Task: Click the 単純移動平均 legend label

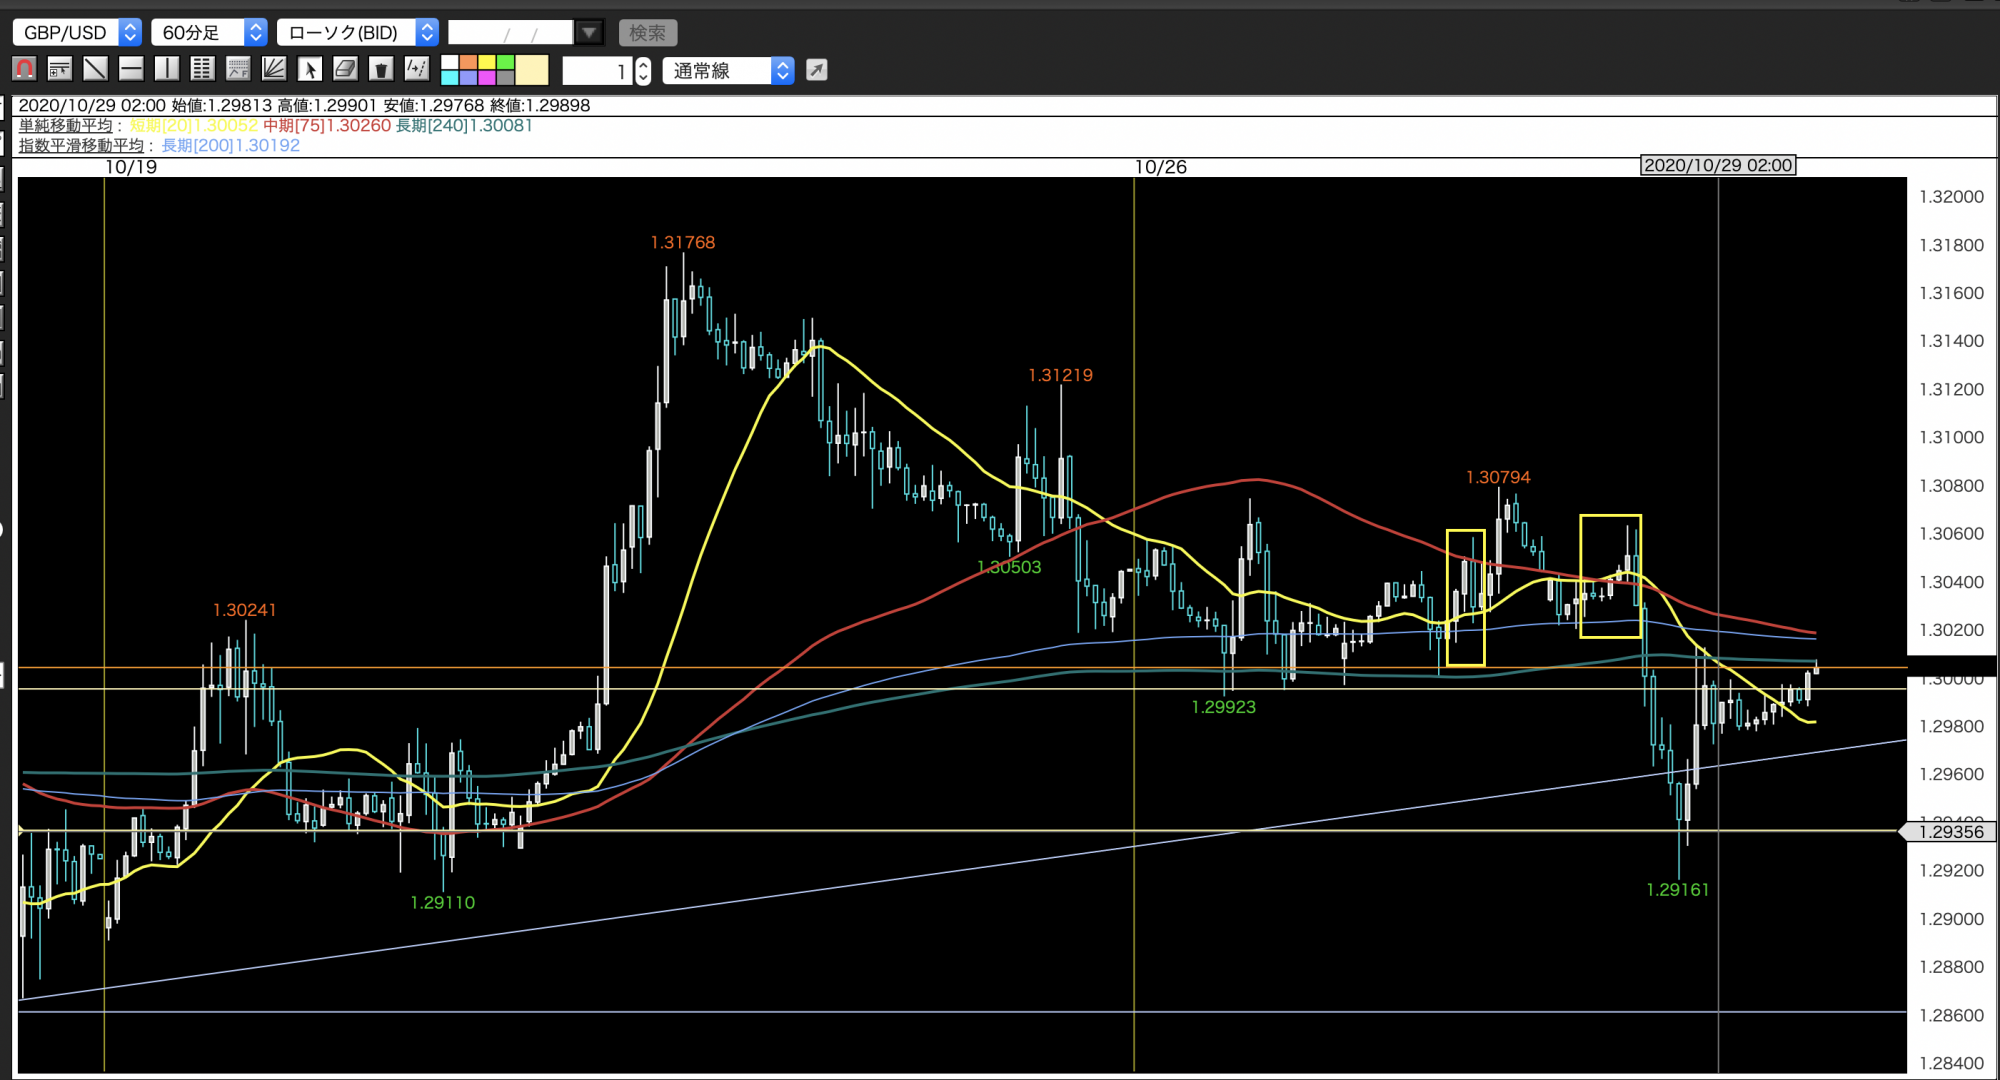Action: tap(66, 125)
